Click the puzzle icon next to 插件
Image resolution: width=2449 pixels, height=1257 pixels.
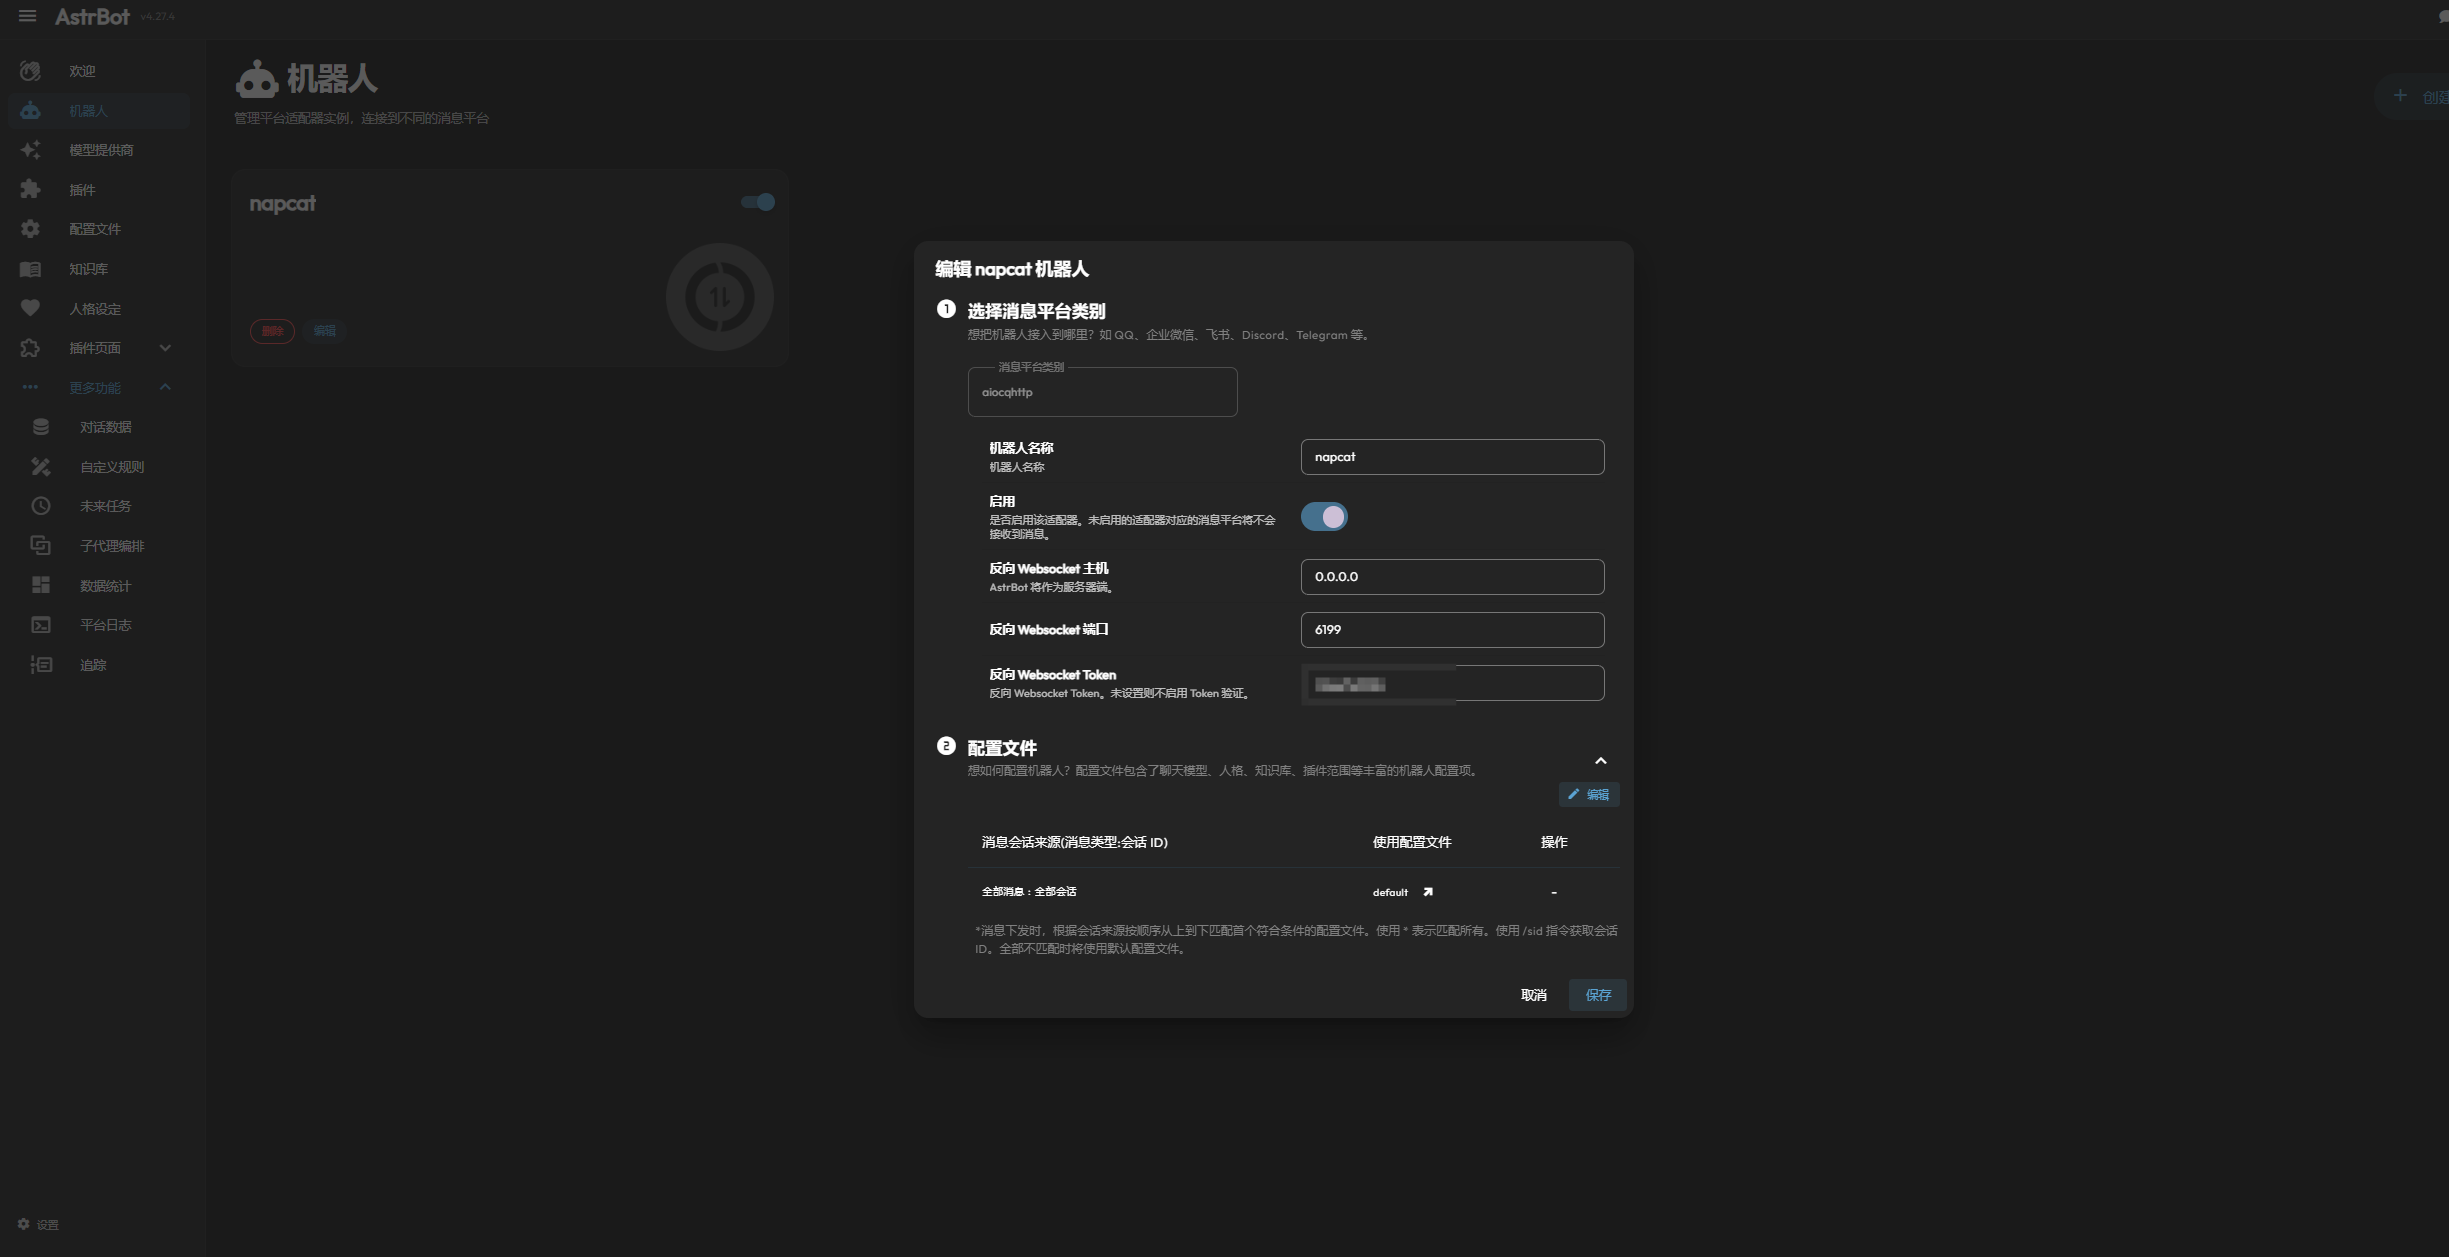(30, 190)
